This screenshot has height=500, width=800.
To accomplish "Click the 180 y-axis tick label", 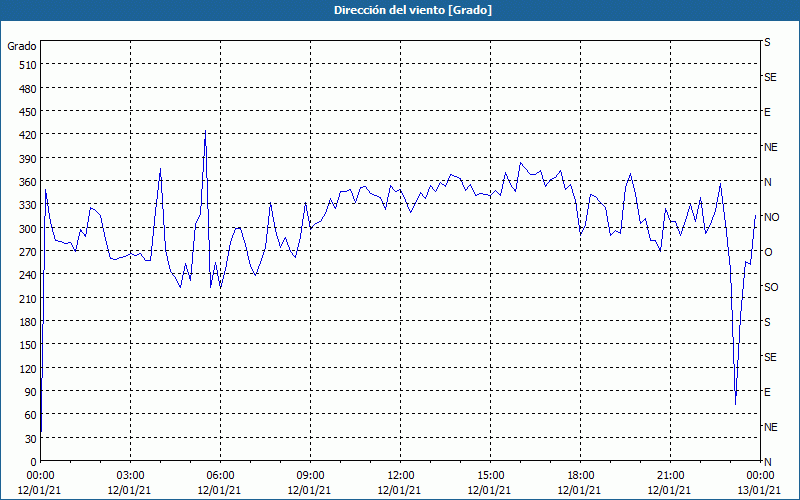I will click(x=28, y=322).
